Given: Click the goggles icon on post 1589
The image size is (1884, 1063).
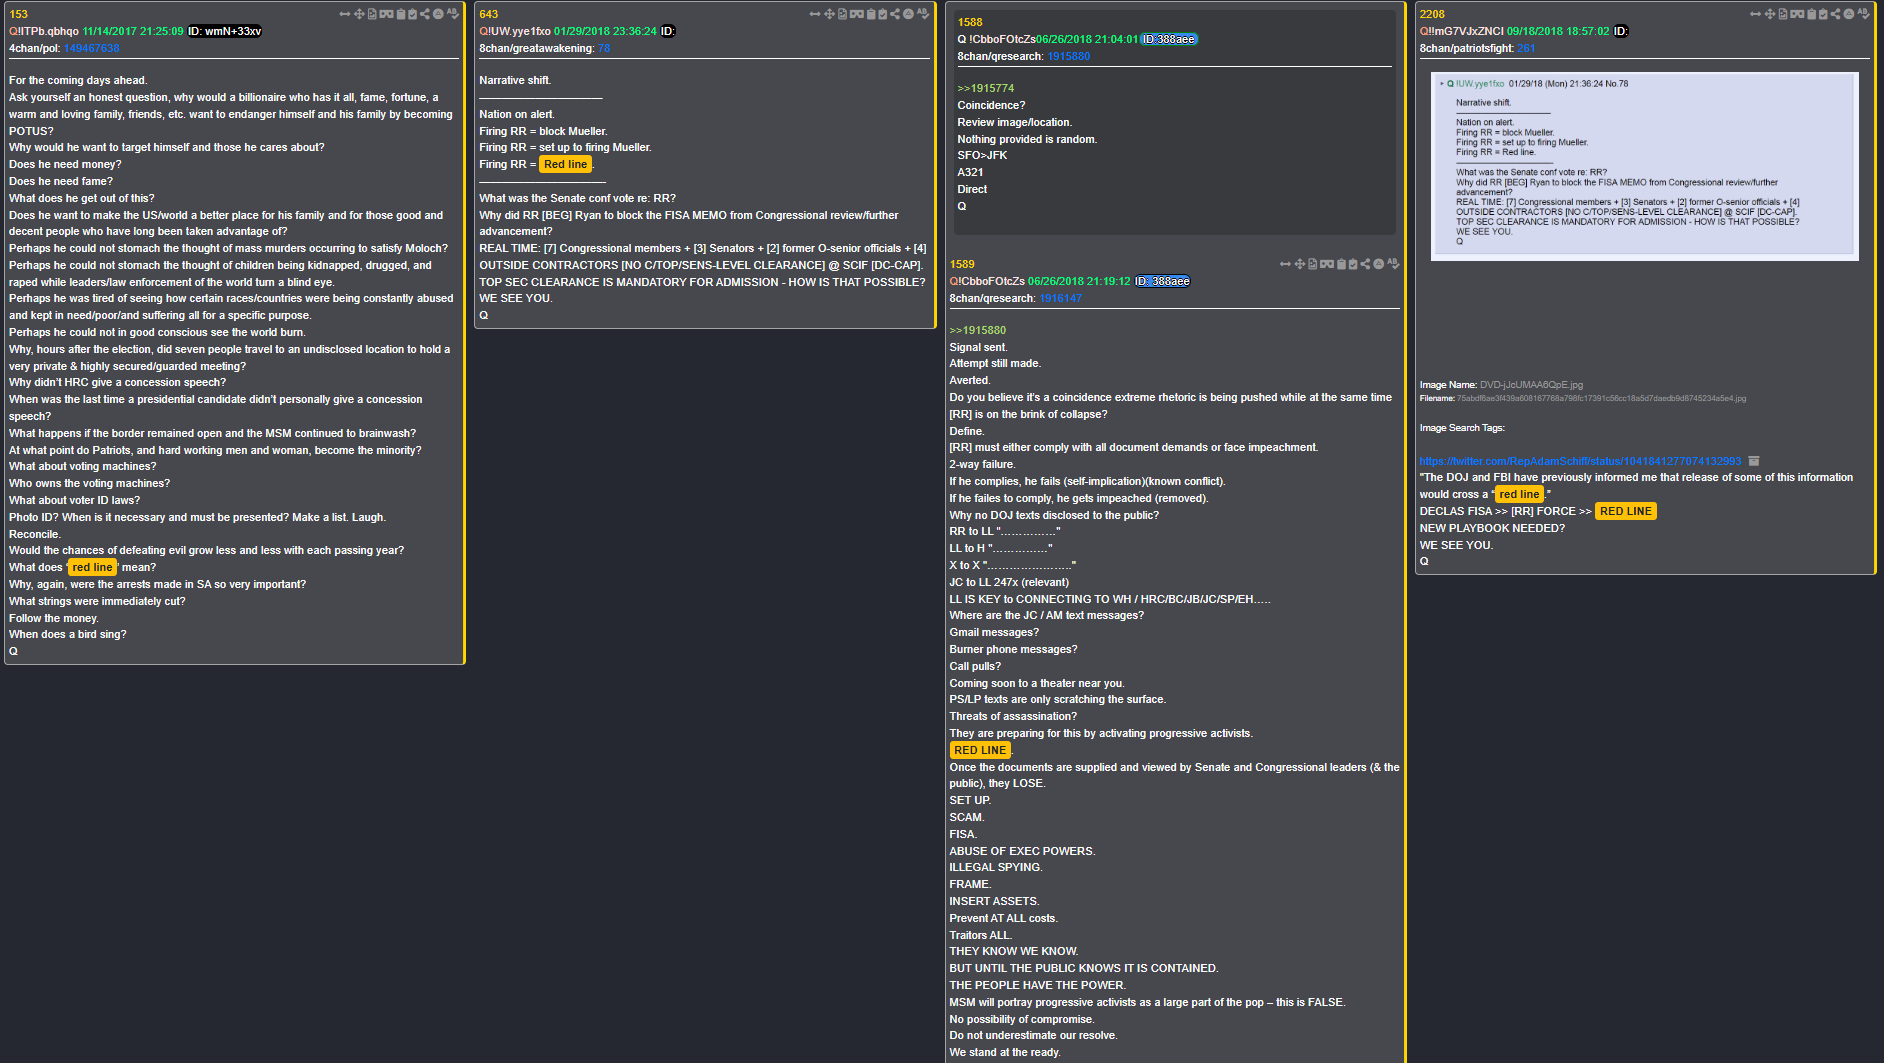Looking at the screenshot, I should click(1326, 264).
